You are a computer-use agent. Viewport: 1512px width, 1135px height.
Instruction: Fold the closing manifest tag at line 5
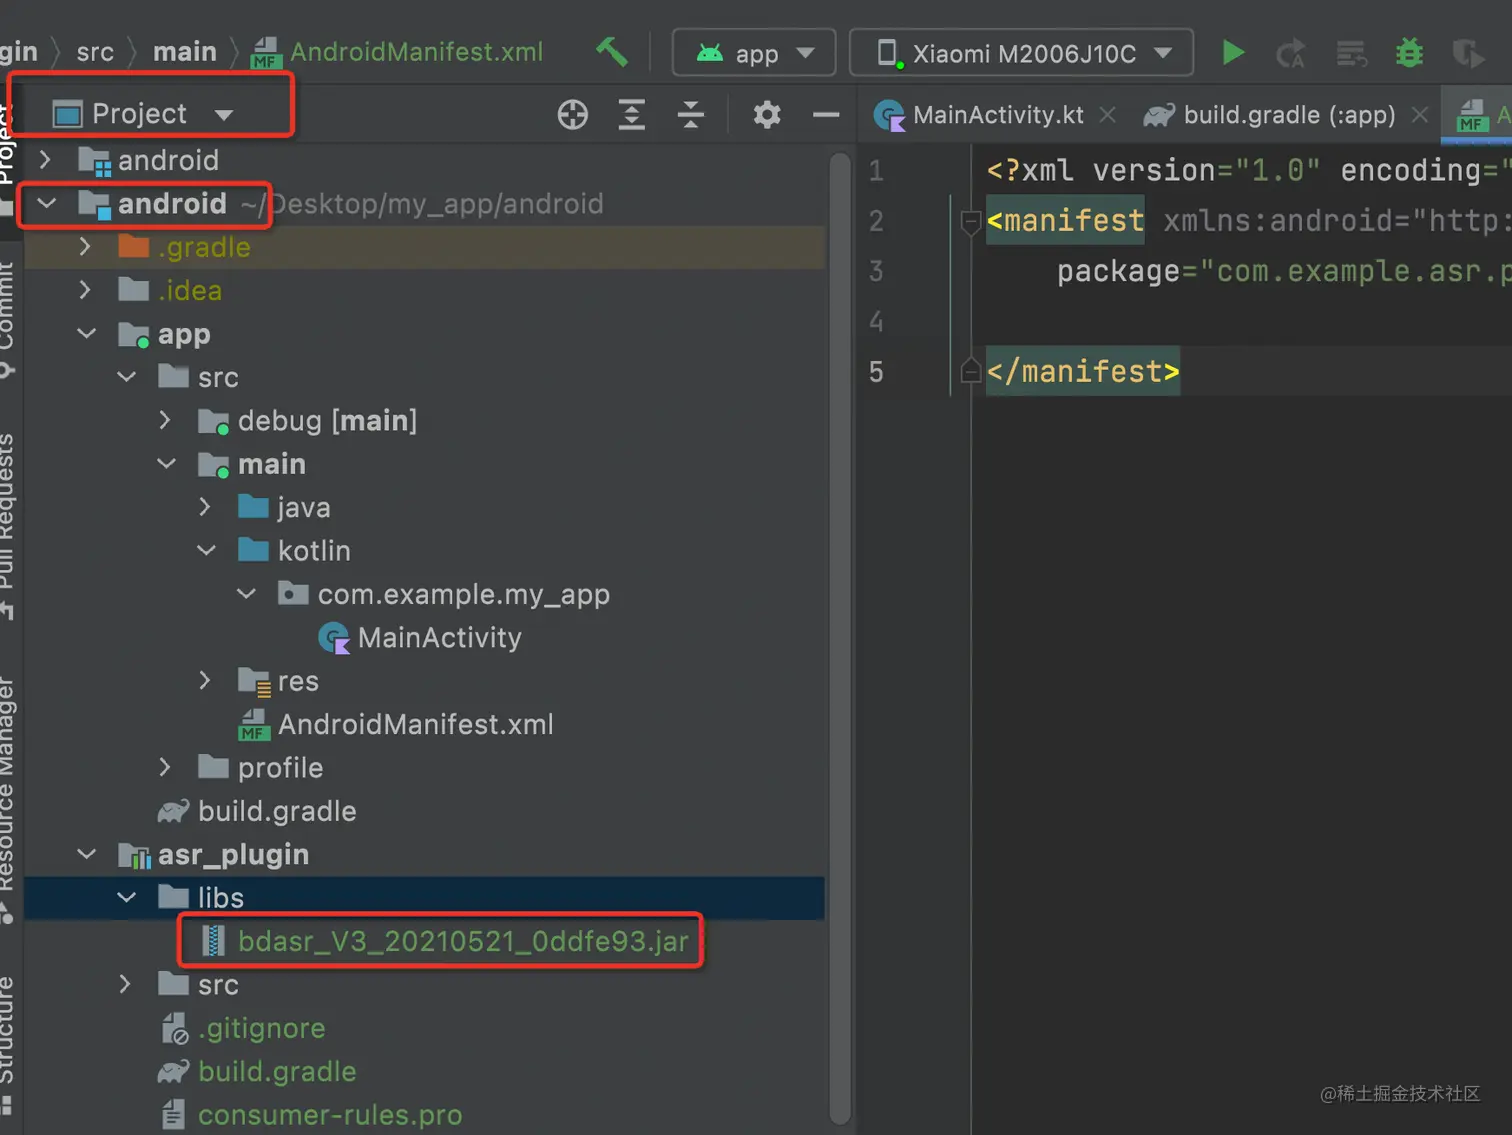tap(969, 371)
